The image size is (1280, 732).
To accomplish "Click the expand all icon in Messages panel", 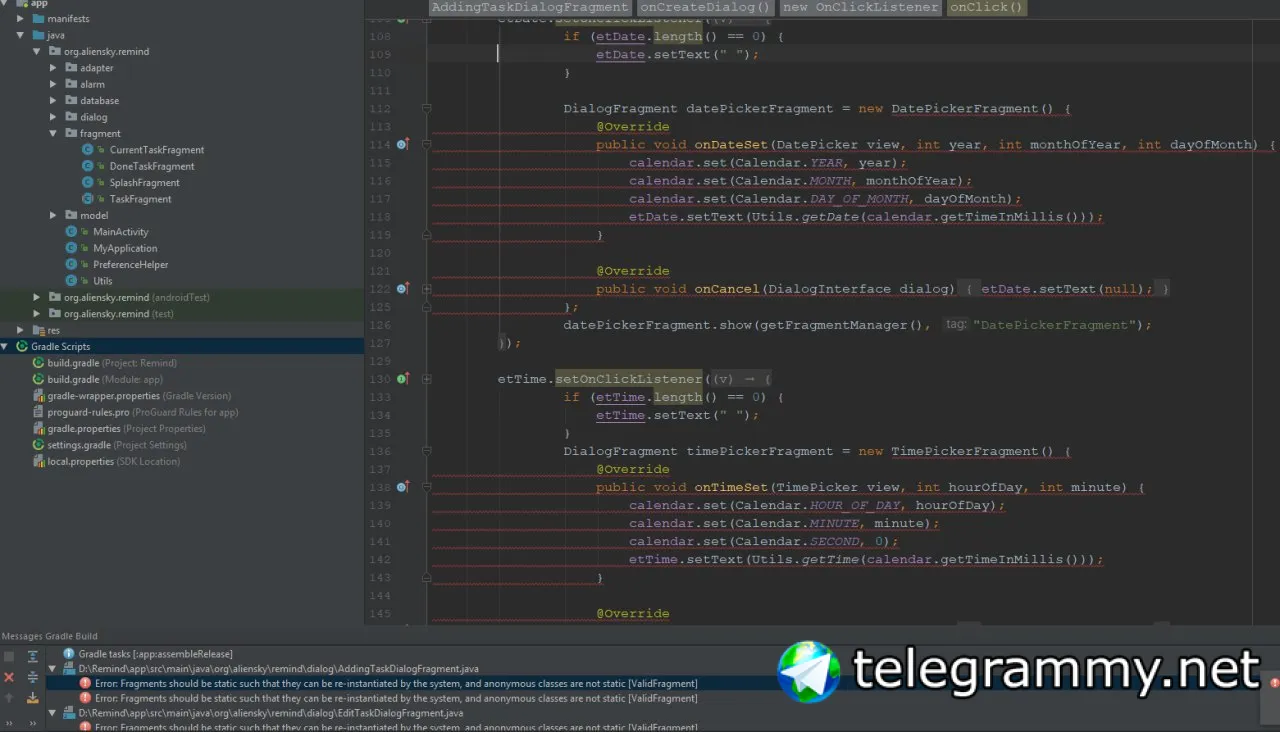I will 32,657.
